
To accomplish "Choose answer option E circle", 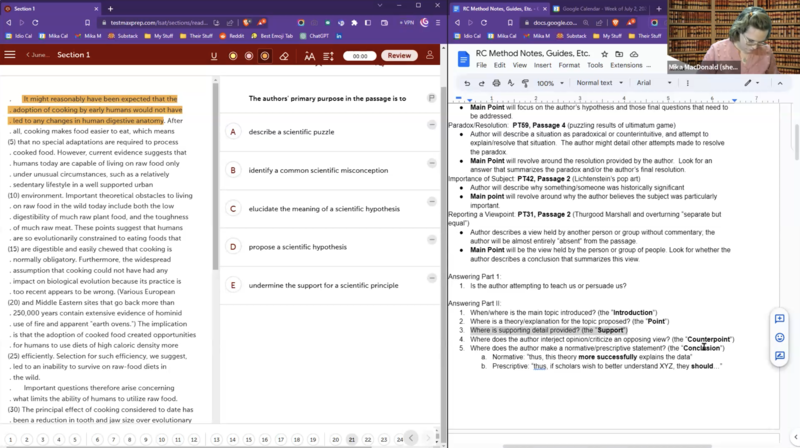I will coord(232,285).
